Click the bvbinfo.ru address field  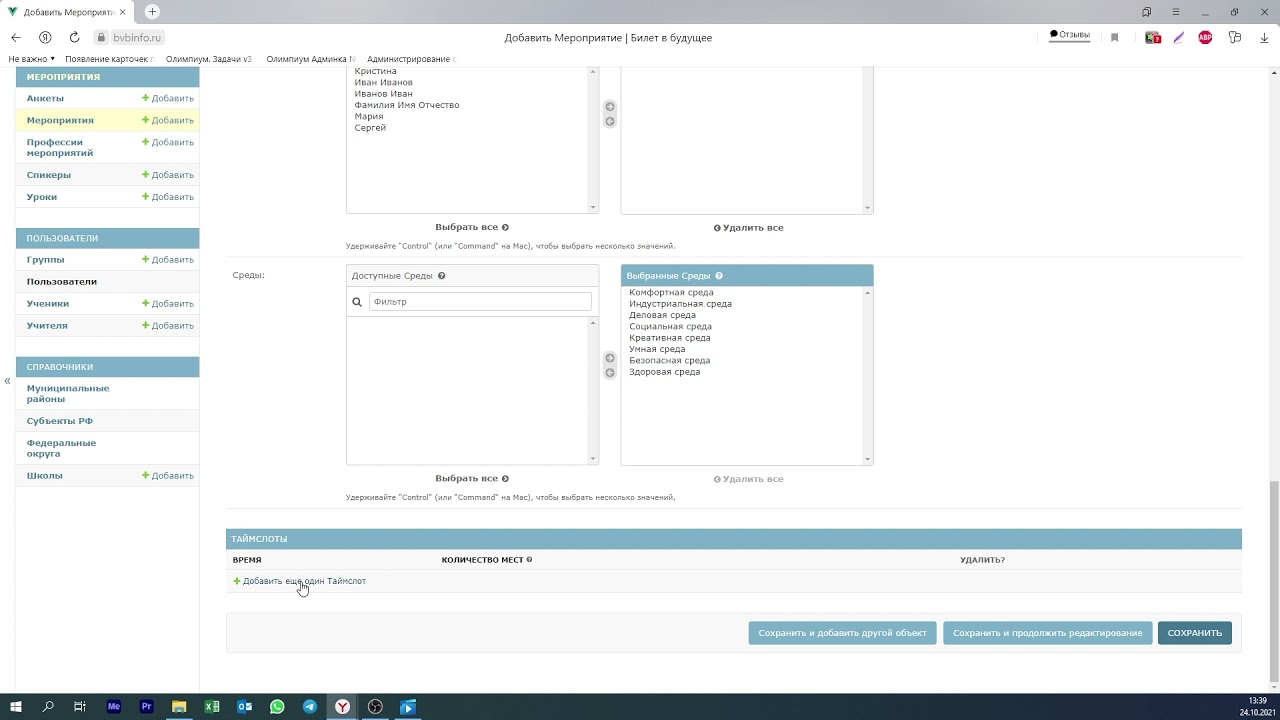[137, 37]
